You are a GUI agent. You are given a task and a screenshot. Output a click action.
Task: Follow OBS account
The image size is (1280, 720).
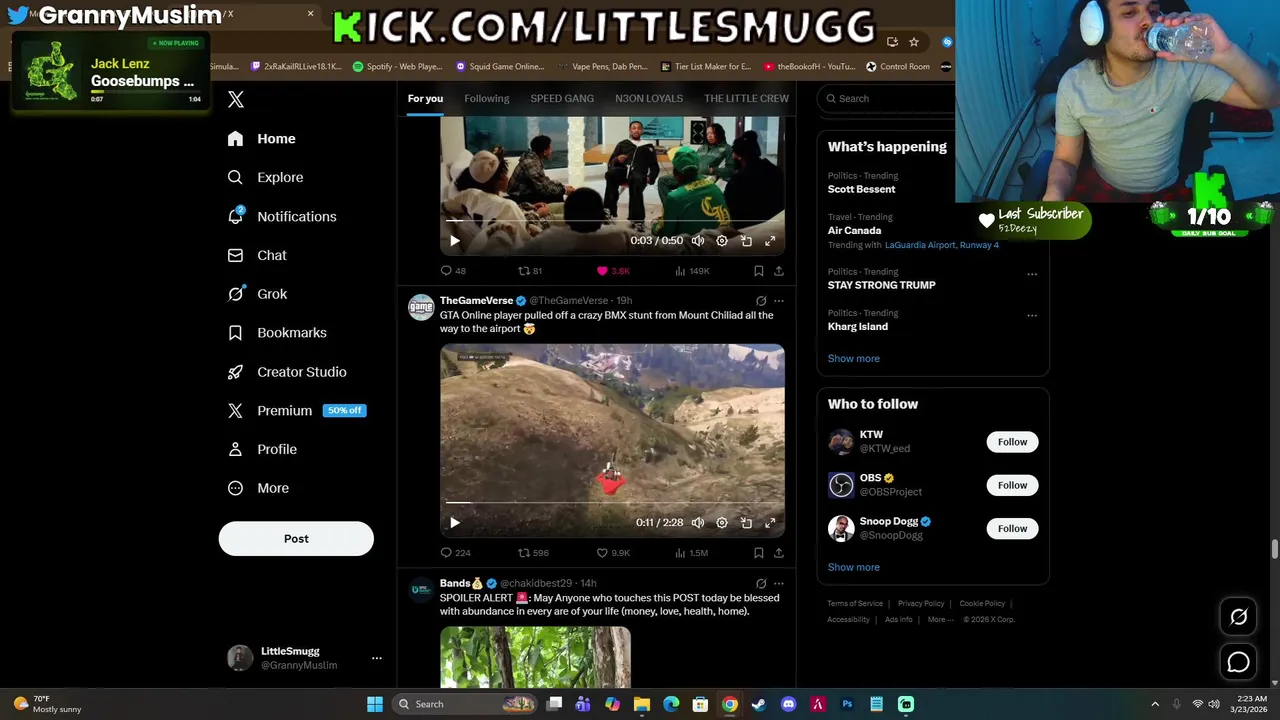[x=1012, y=486]
